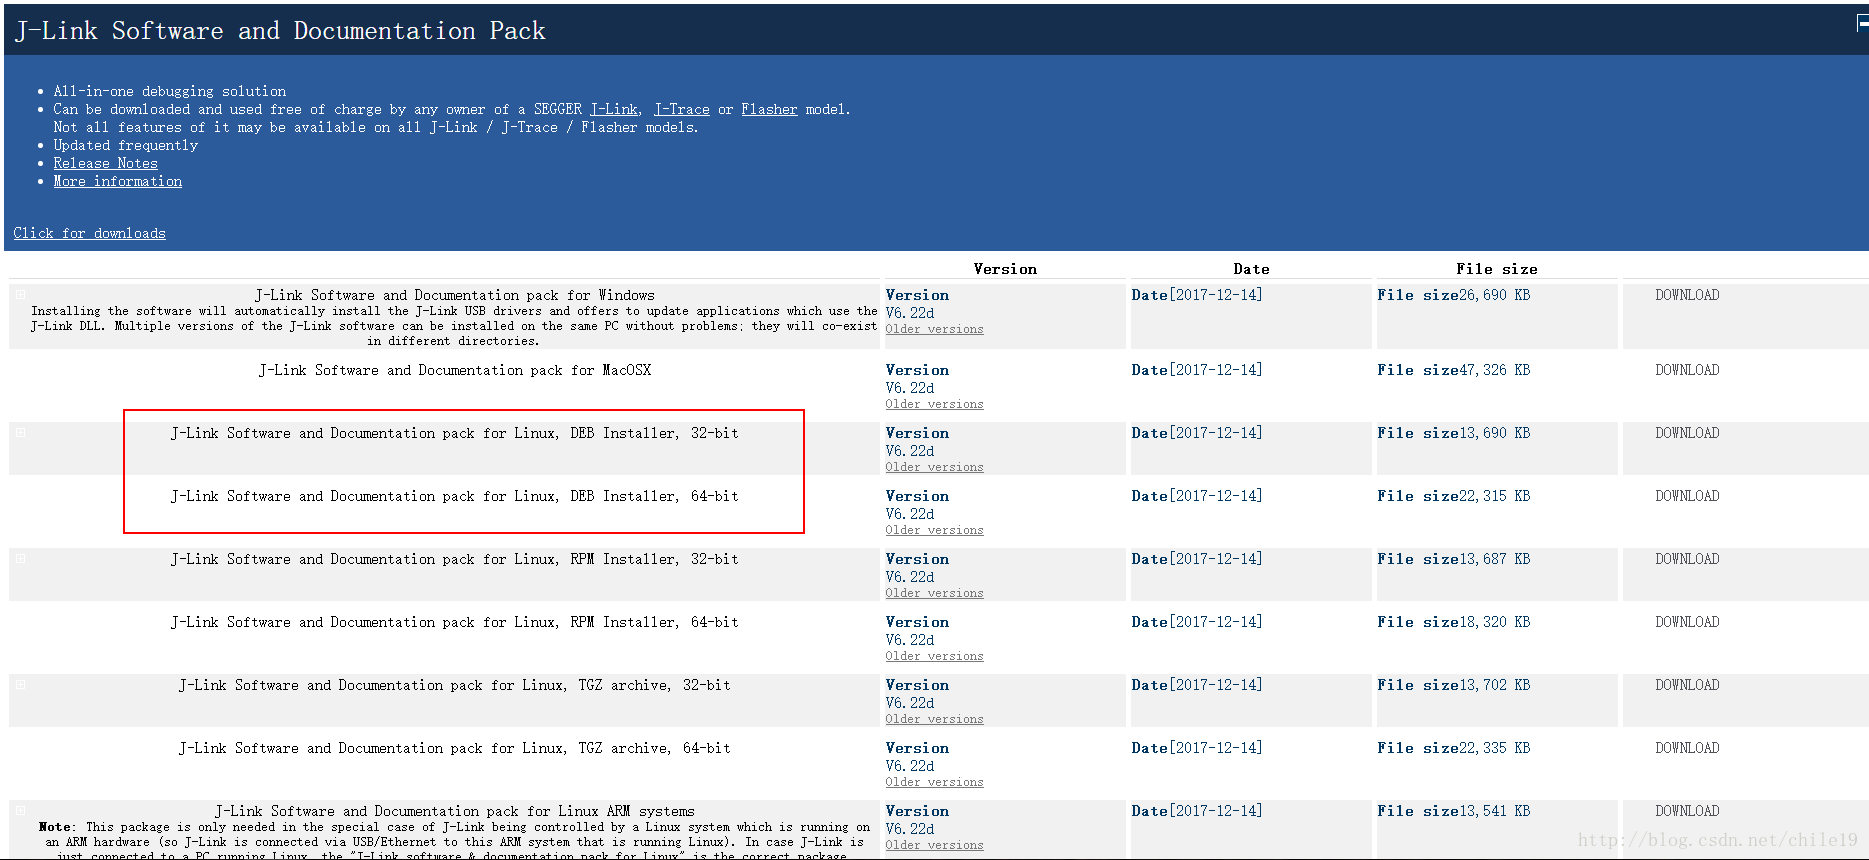The image size is (1869, 860).
Task: Click the 'Updated frequently' bullet text
Action: click(x=125, y=145)
